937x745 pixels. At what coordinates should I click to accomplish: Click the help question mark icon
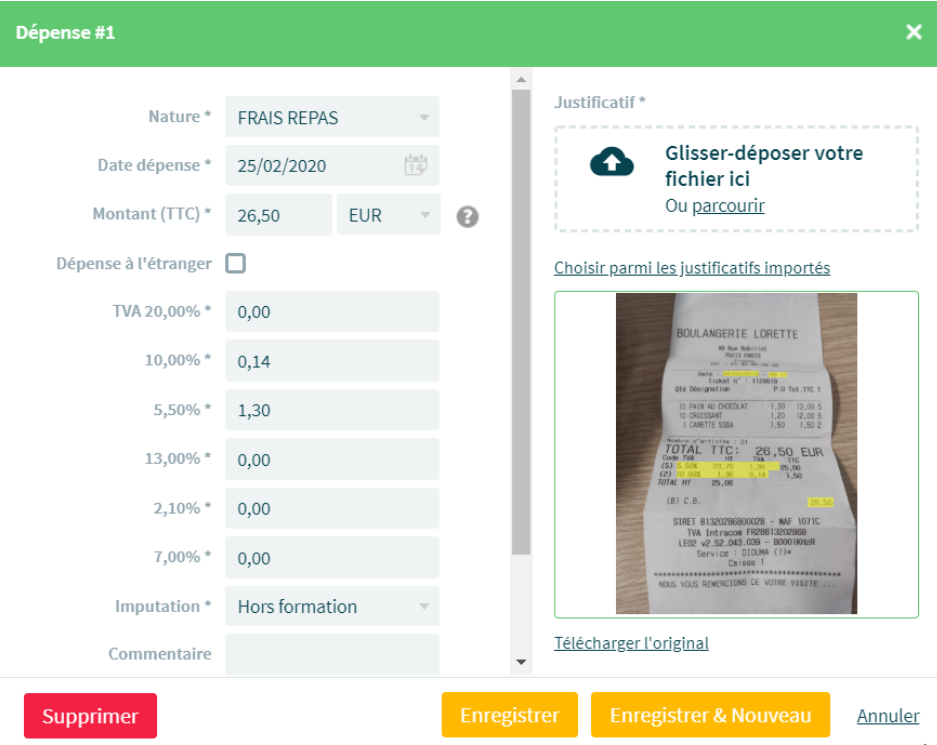coord(467,216)
